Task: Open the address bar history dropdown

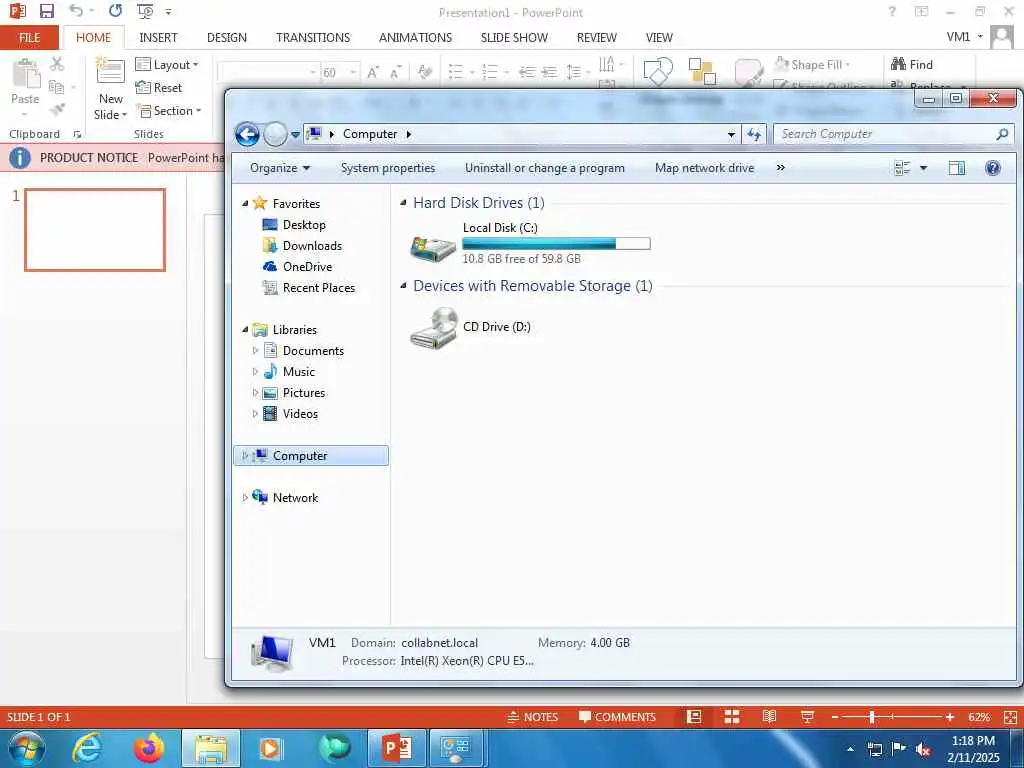Action: [731, 135]
